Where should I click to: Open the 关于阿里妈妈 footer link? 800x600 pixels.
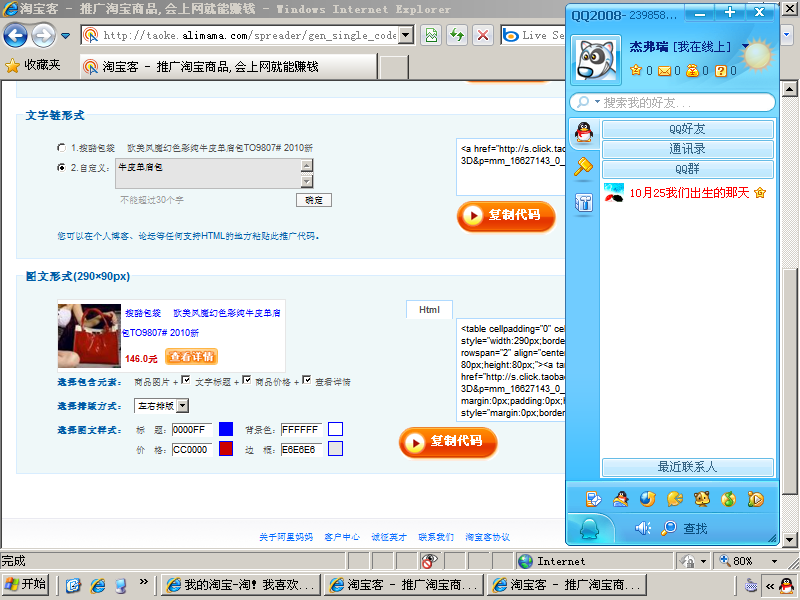(x=286, y=537)
